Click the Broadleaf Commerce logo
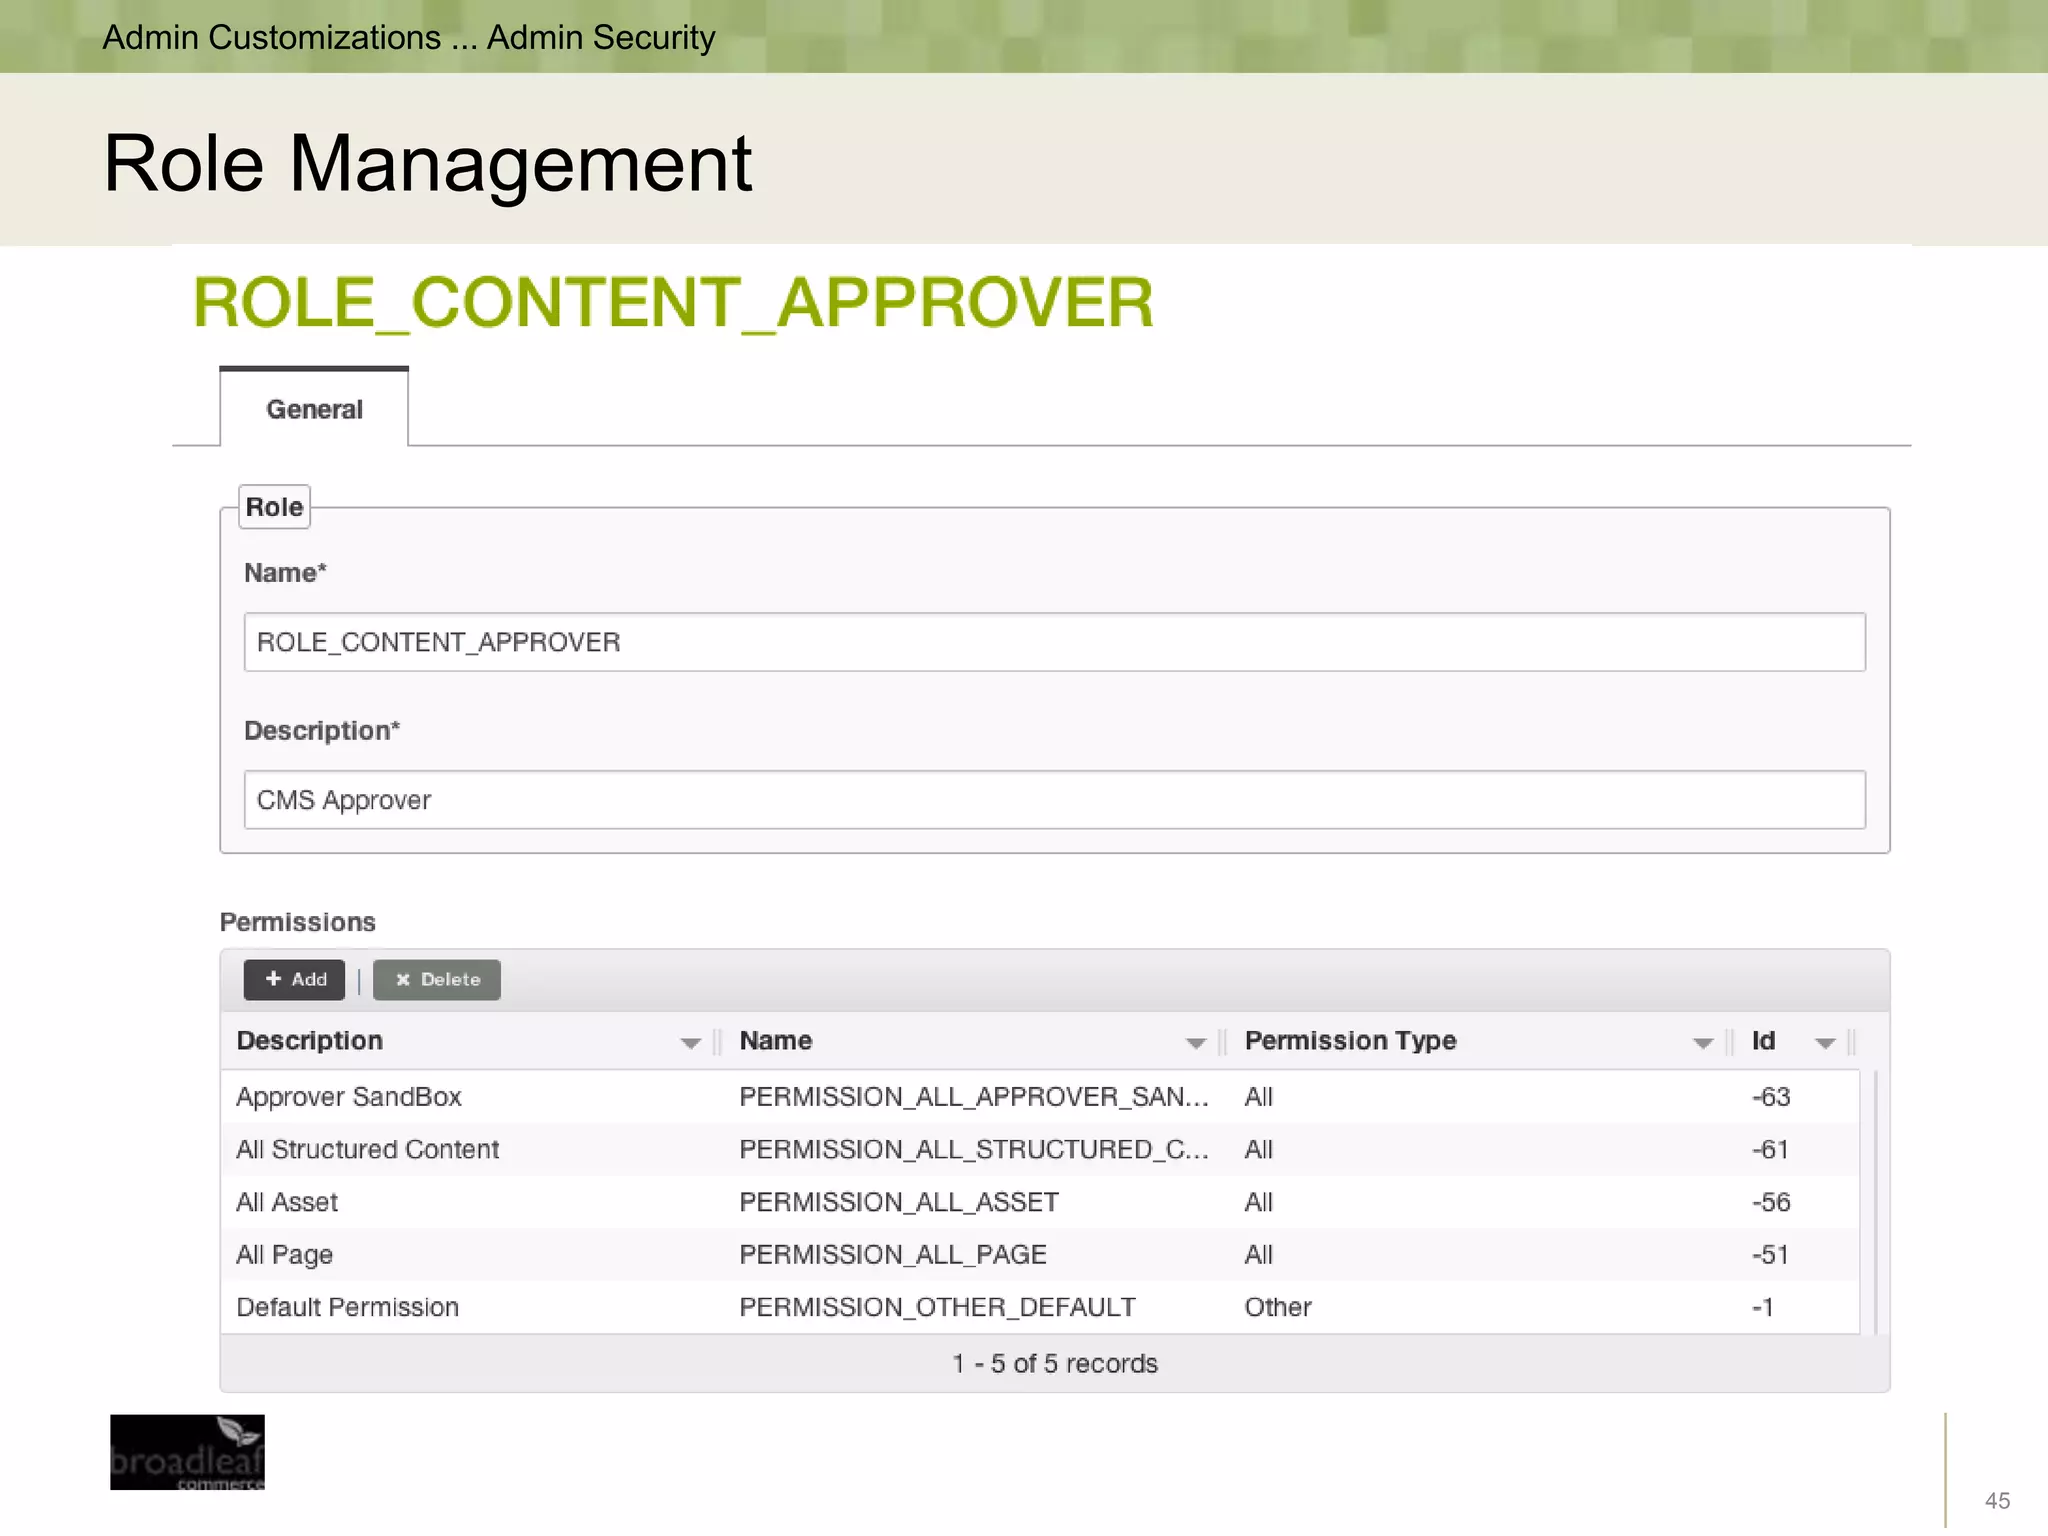 (187, 1452)
